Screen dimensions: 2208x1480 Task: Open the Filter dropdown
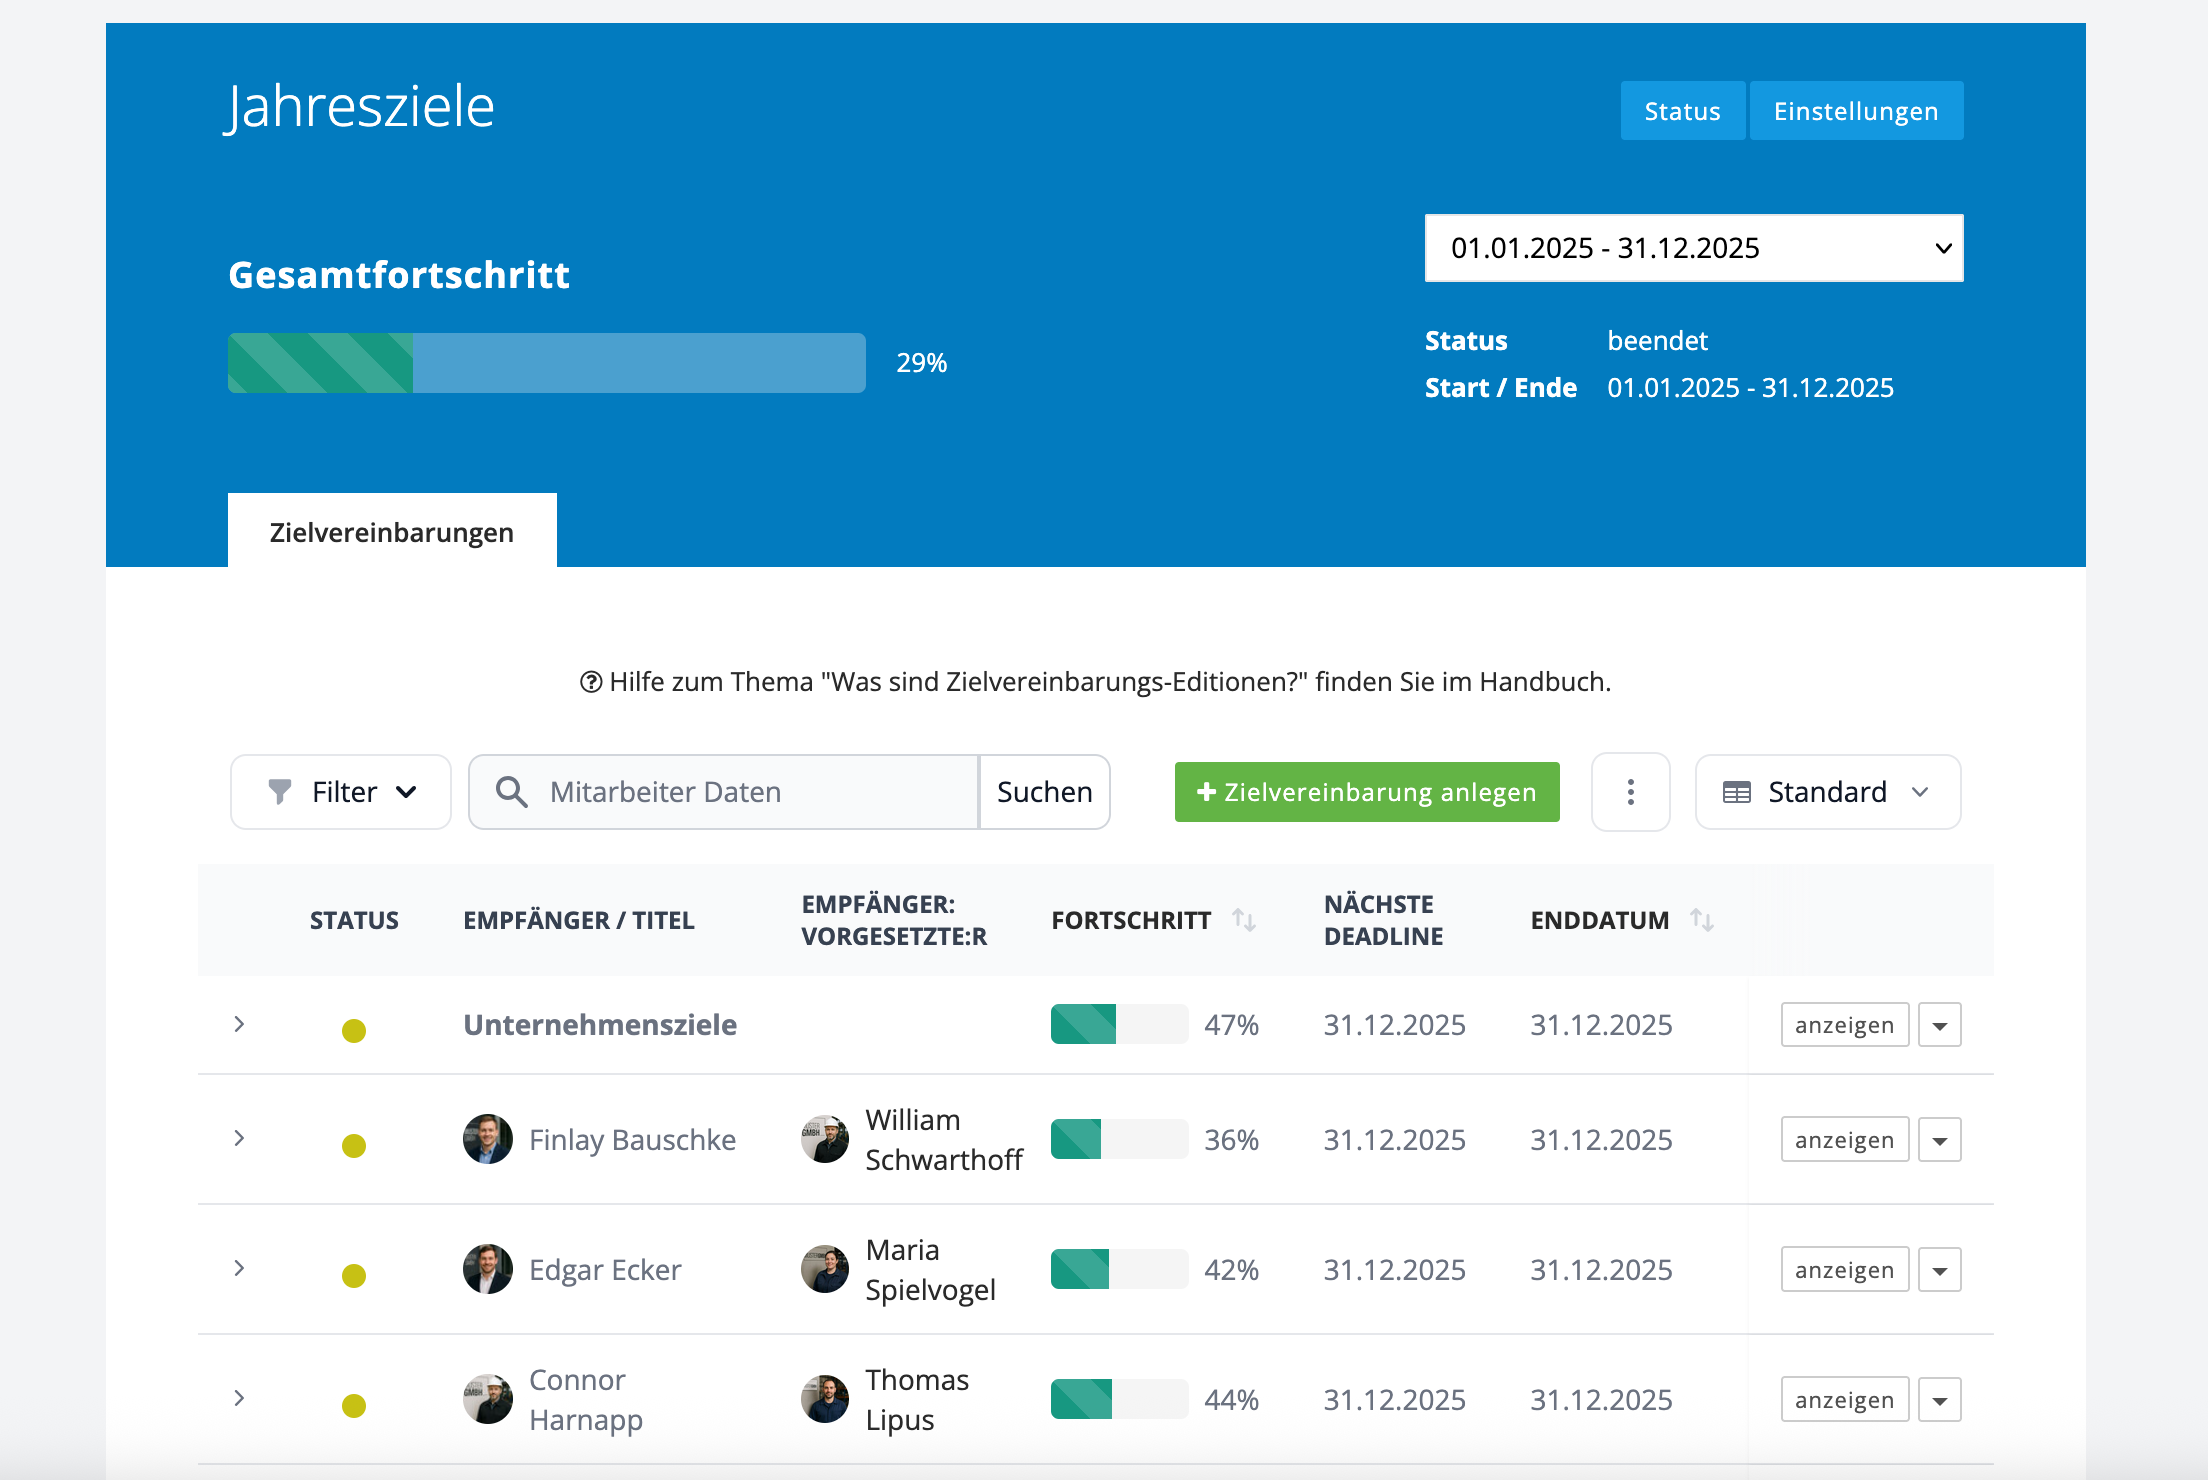(x=341, y=792)
